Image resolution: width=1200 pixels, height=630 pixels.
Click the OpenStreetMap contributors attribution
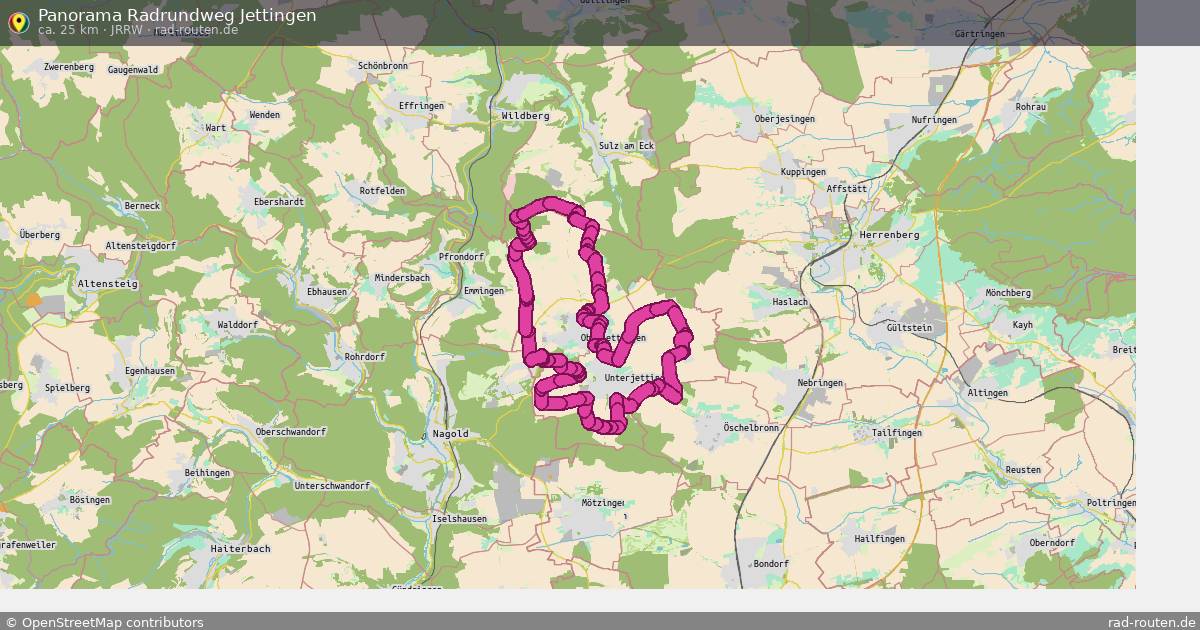point(104,622)
